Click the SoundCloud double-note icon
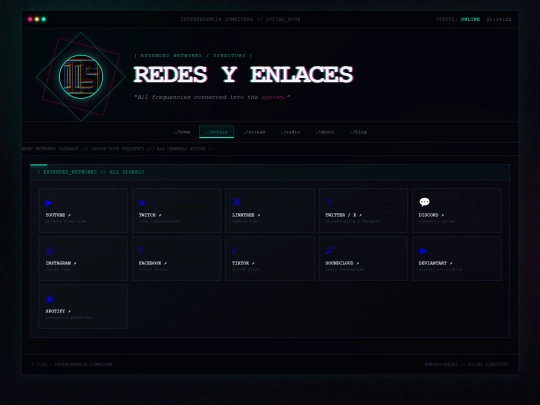Screen dimensions: 540x405 [x=329, y=250]
